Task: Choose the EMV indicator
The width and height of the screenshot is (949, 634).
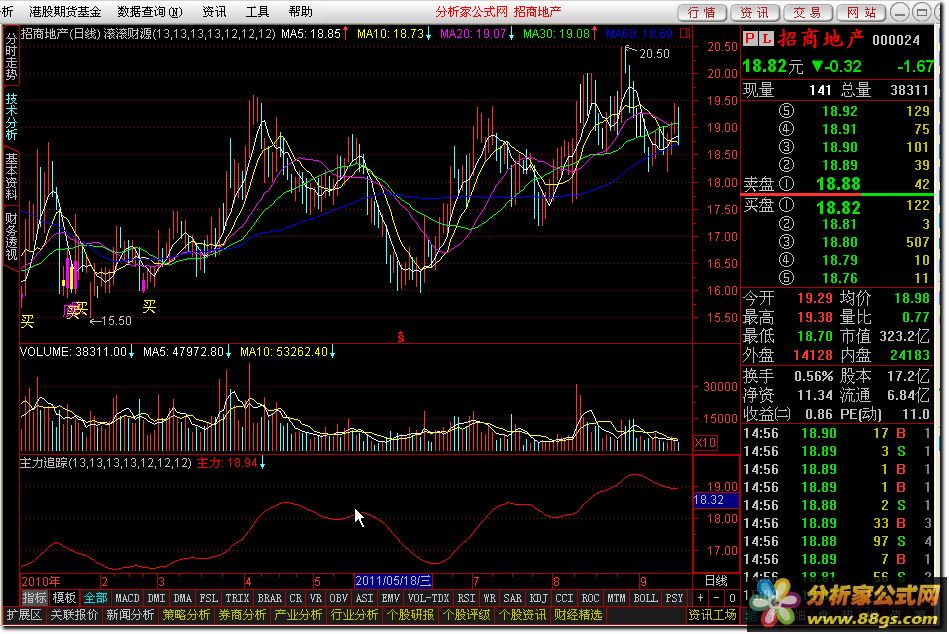Action: pyautogui.click(x=390, y=598)
